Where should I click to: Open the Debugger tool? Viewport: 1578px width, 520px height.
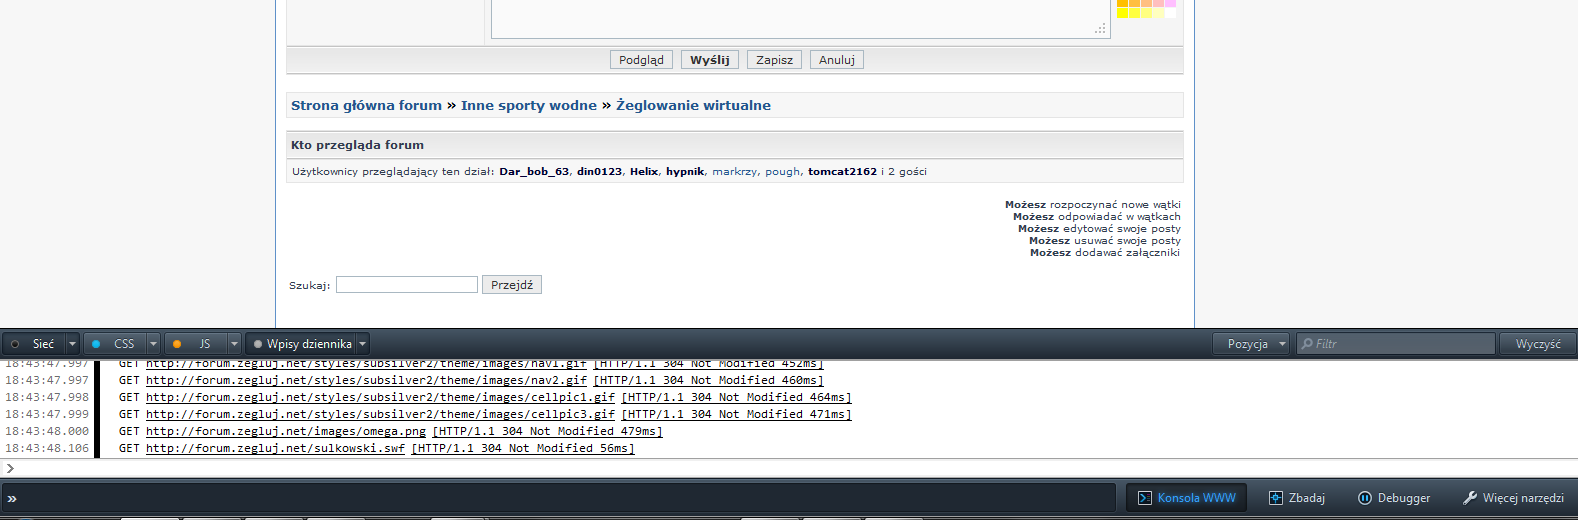tap(1393, 498)
